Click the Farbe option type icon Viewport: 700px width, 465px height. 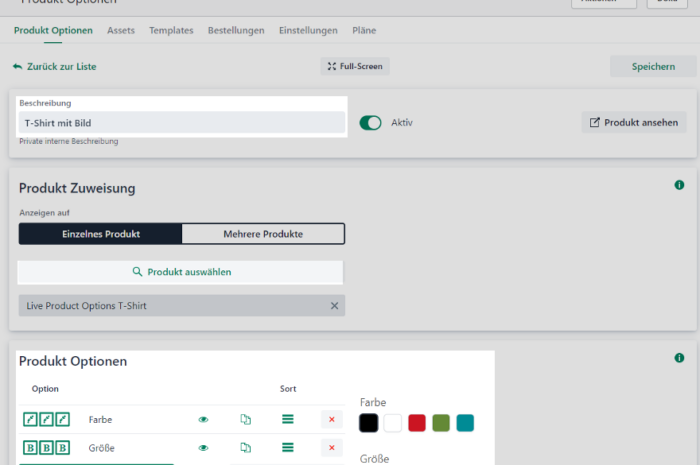click(46, 419)
